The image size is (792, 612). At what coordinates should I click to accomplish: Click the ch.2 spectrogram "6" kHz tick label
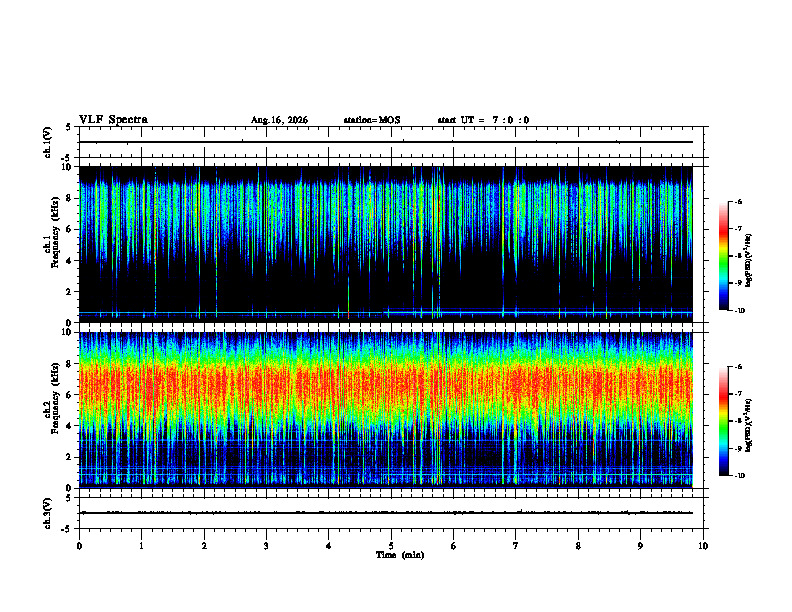(70, 395)
